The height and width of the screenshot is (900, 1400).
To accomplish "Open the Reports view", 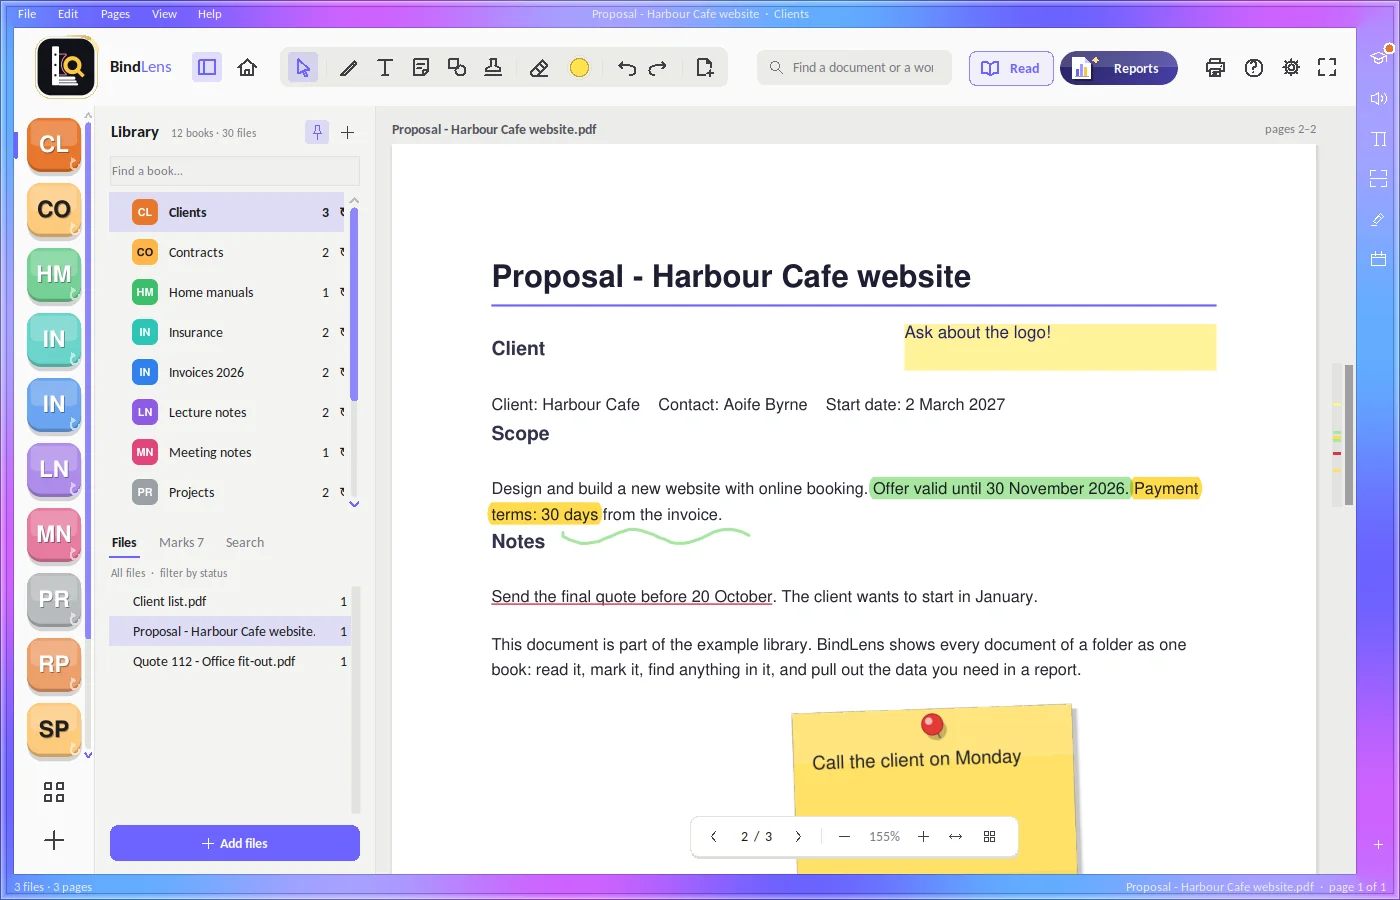I will 1119,68.
